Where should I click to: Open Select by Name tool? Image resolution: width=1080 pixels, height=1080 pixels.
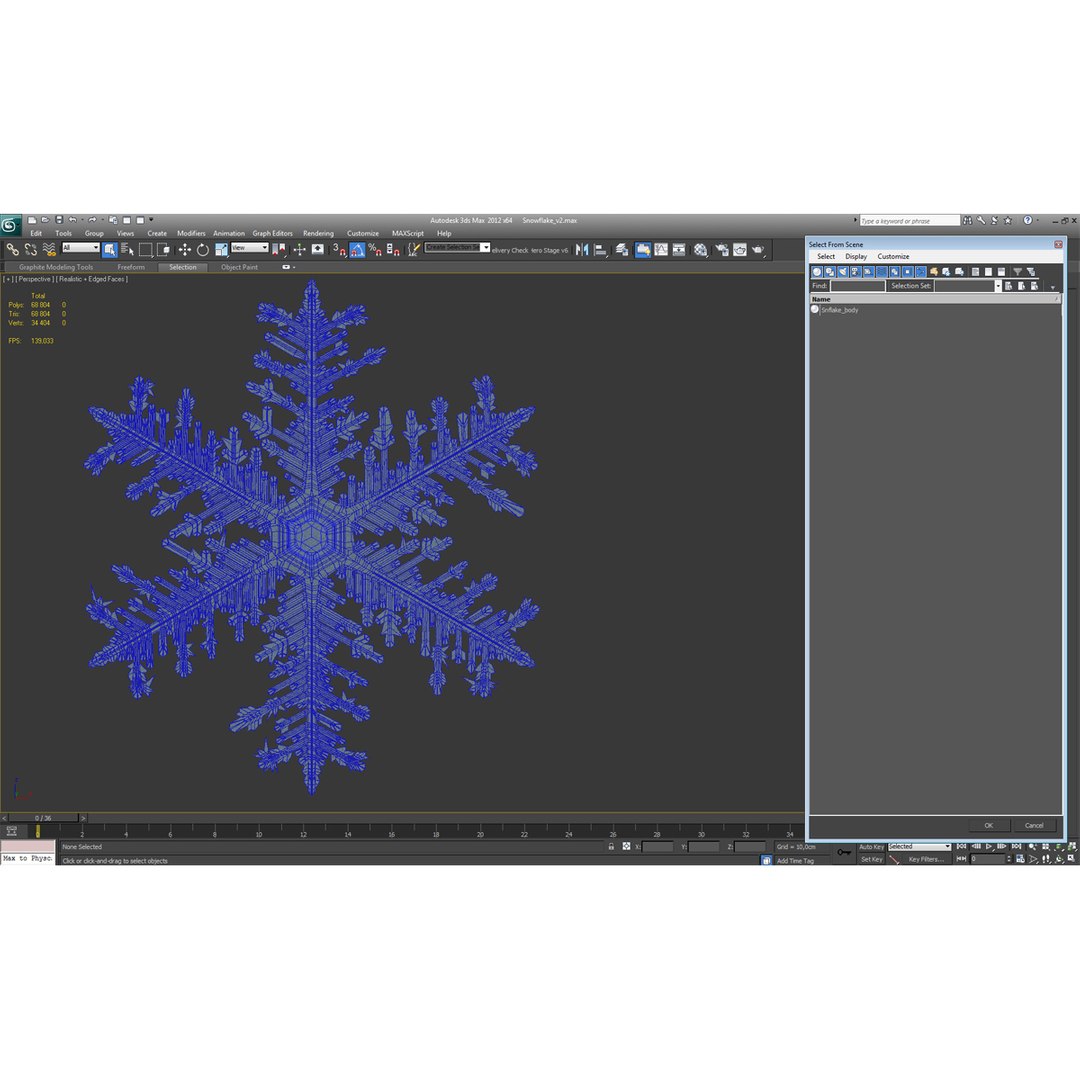tap(127, 249)
